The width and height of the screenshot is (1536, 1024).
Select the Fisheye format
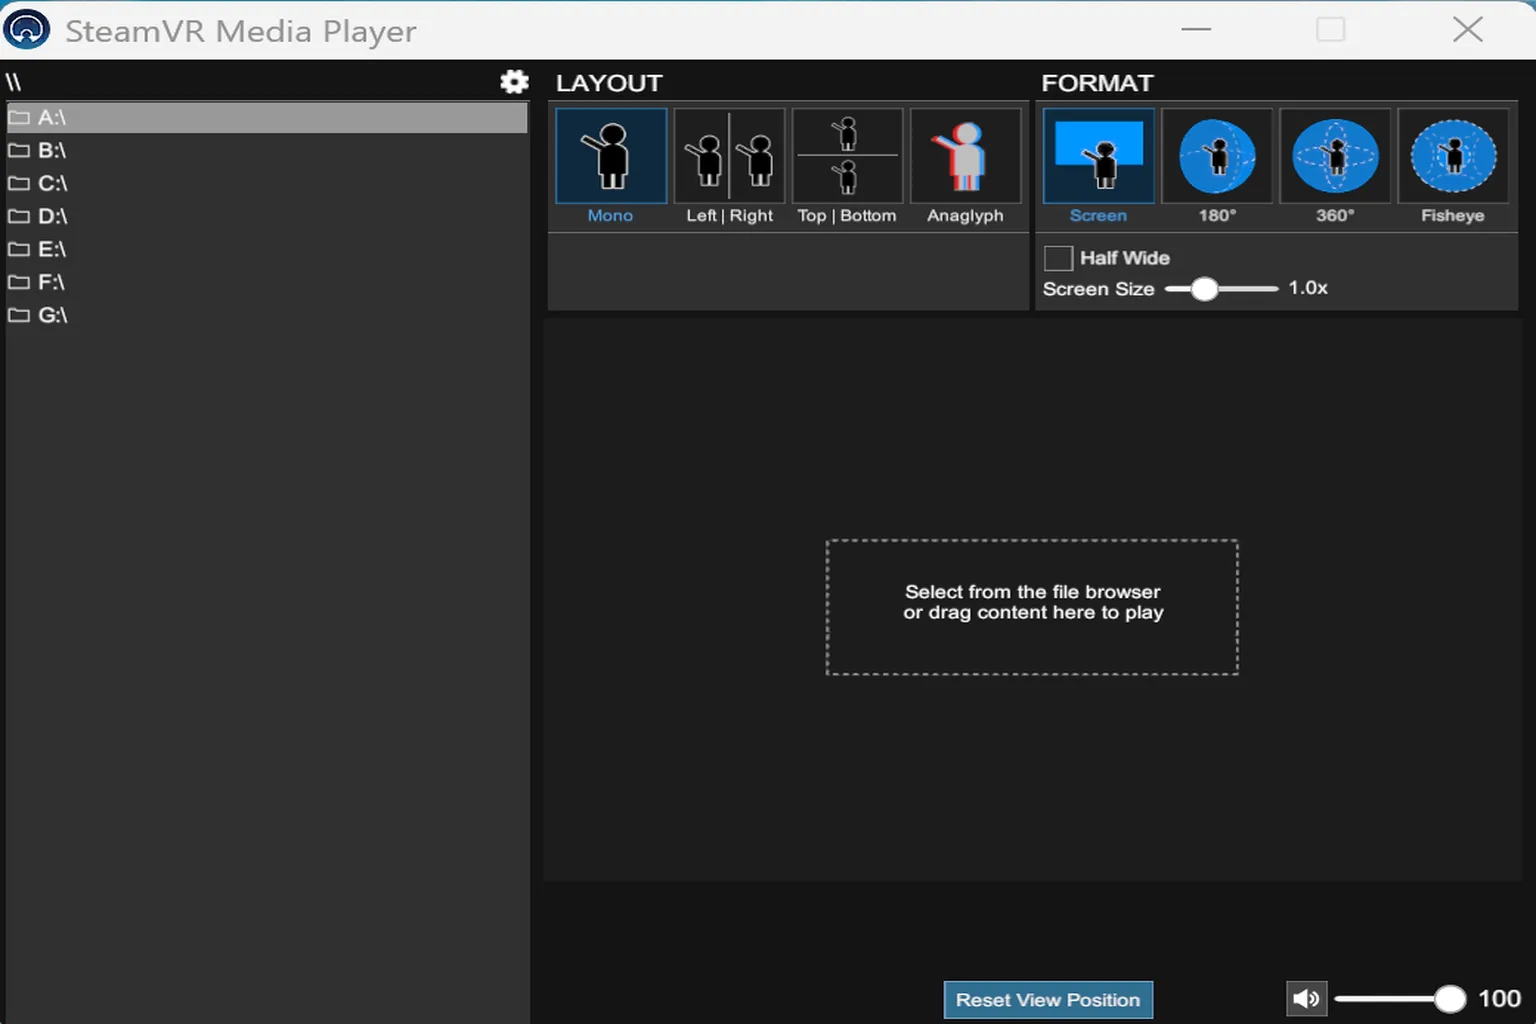pos(1453,157)
